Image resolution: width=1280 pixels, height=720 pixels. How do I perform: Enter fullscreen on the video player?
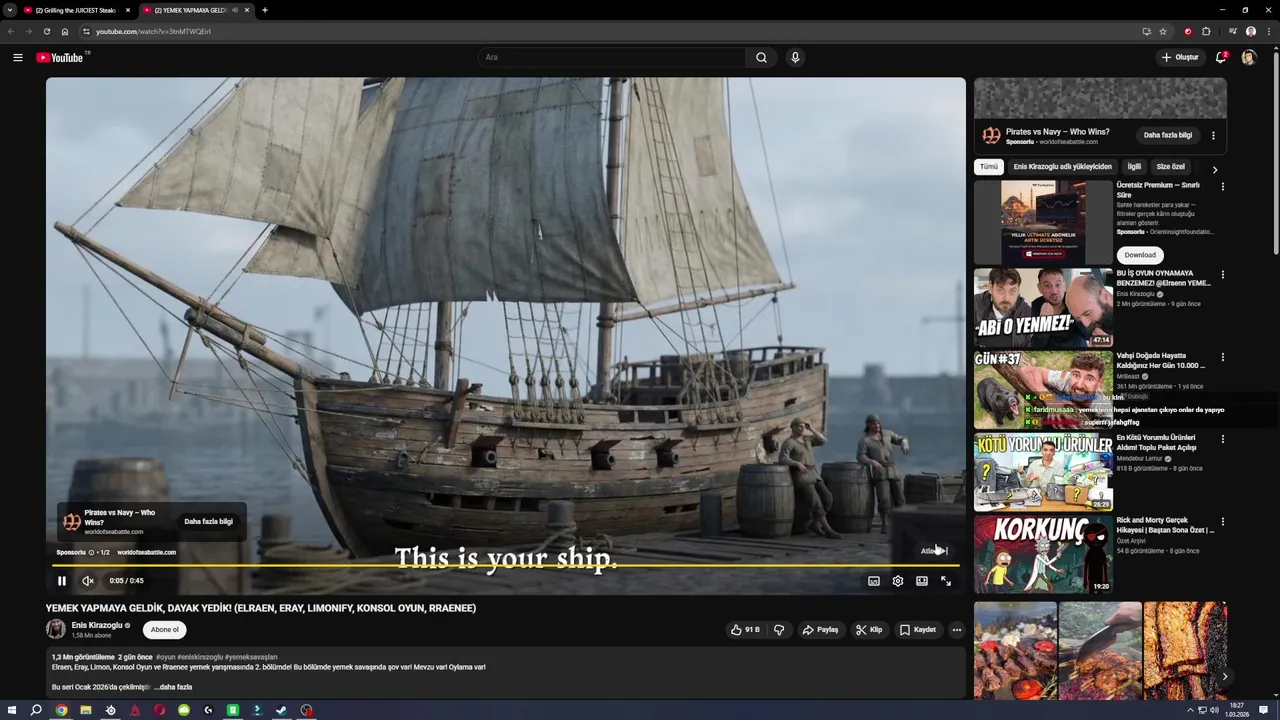pos(946,581)
